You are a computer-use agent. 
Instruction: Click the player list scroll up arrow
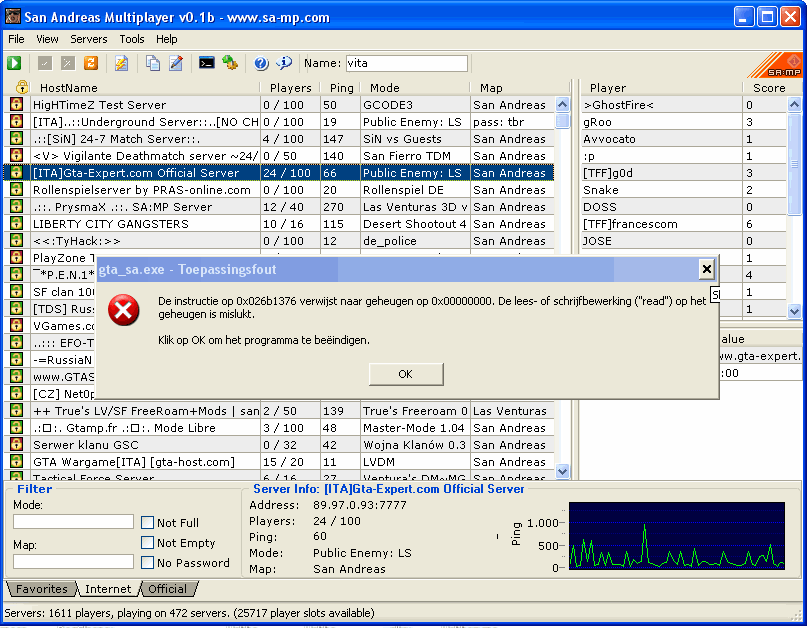tap(795, 104)
